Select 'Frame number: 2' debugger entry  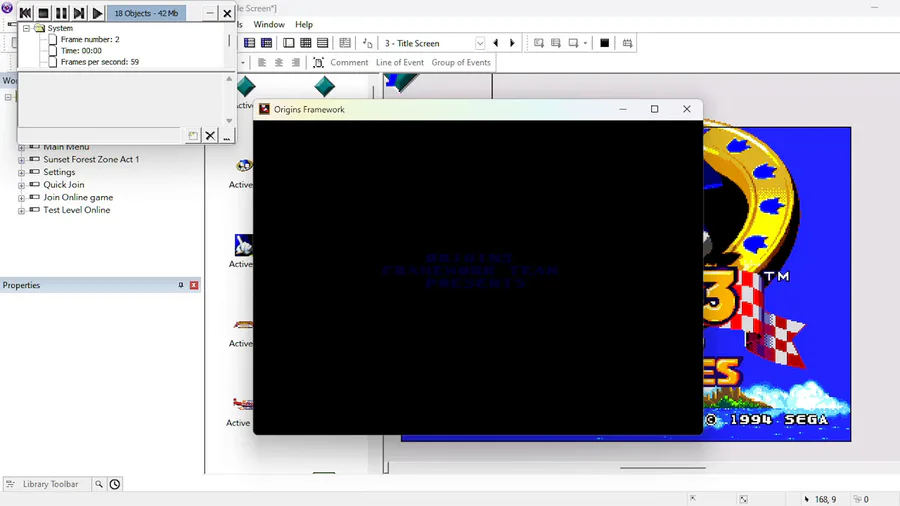[x=90, y=40]
